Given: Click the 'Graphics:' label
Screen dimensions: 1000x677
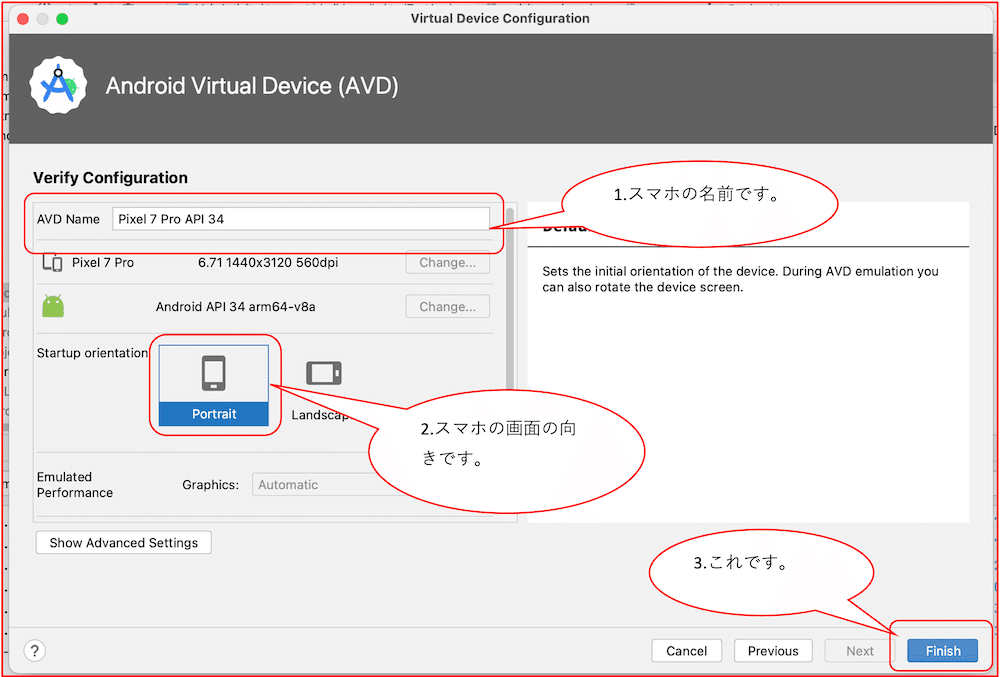Looking at the screenshot, I should pyautogui.click(x=210, y=484).
